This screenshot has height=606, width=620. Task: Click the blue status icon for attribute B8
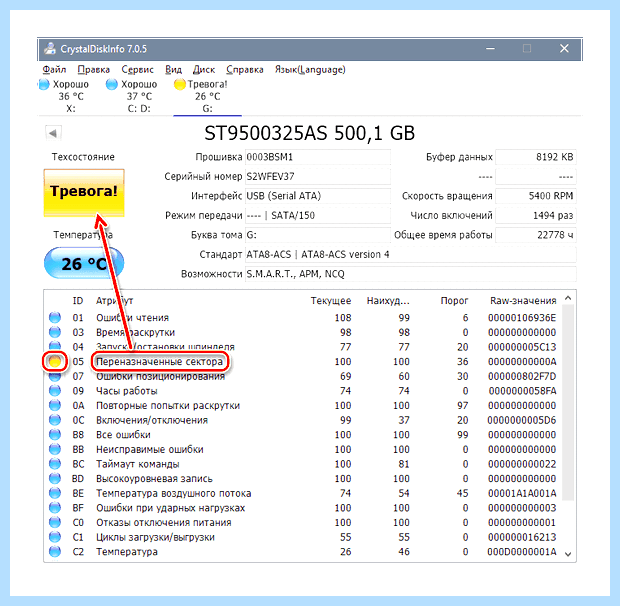[x=55, y=434]
